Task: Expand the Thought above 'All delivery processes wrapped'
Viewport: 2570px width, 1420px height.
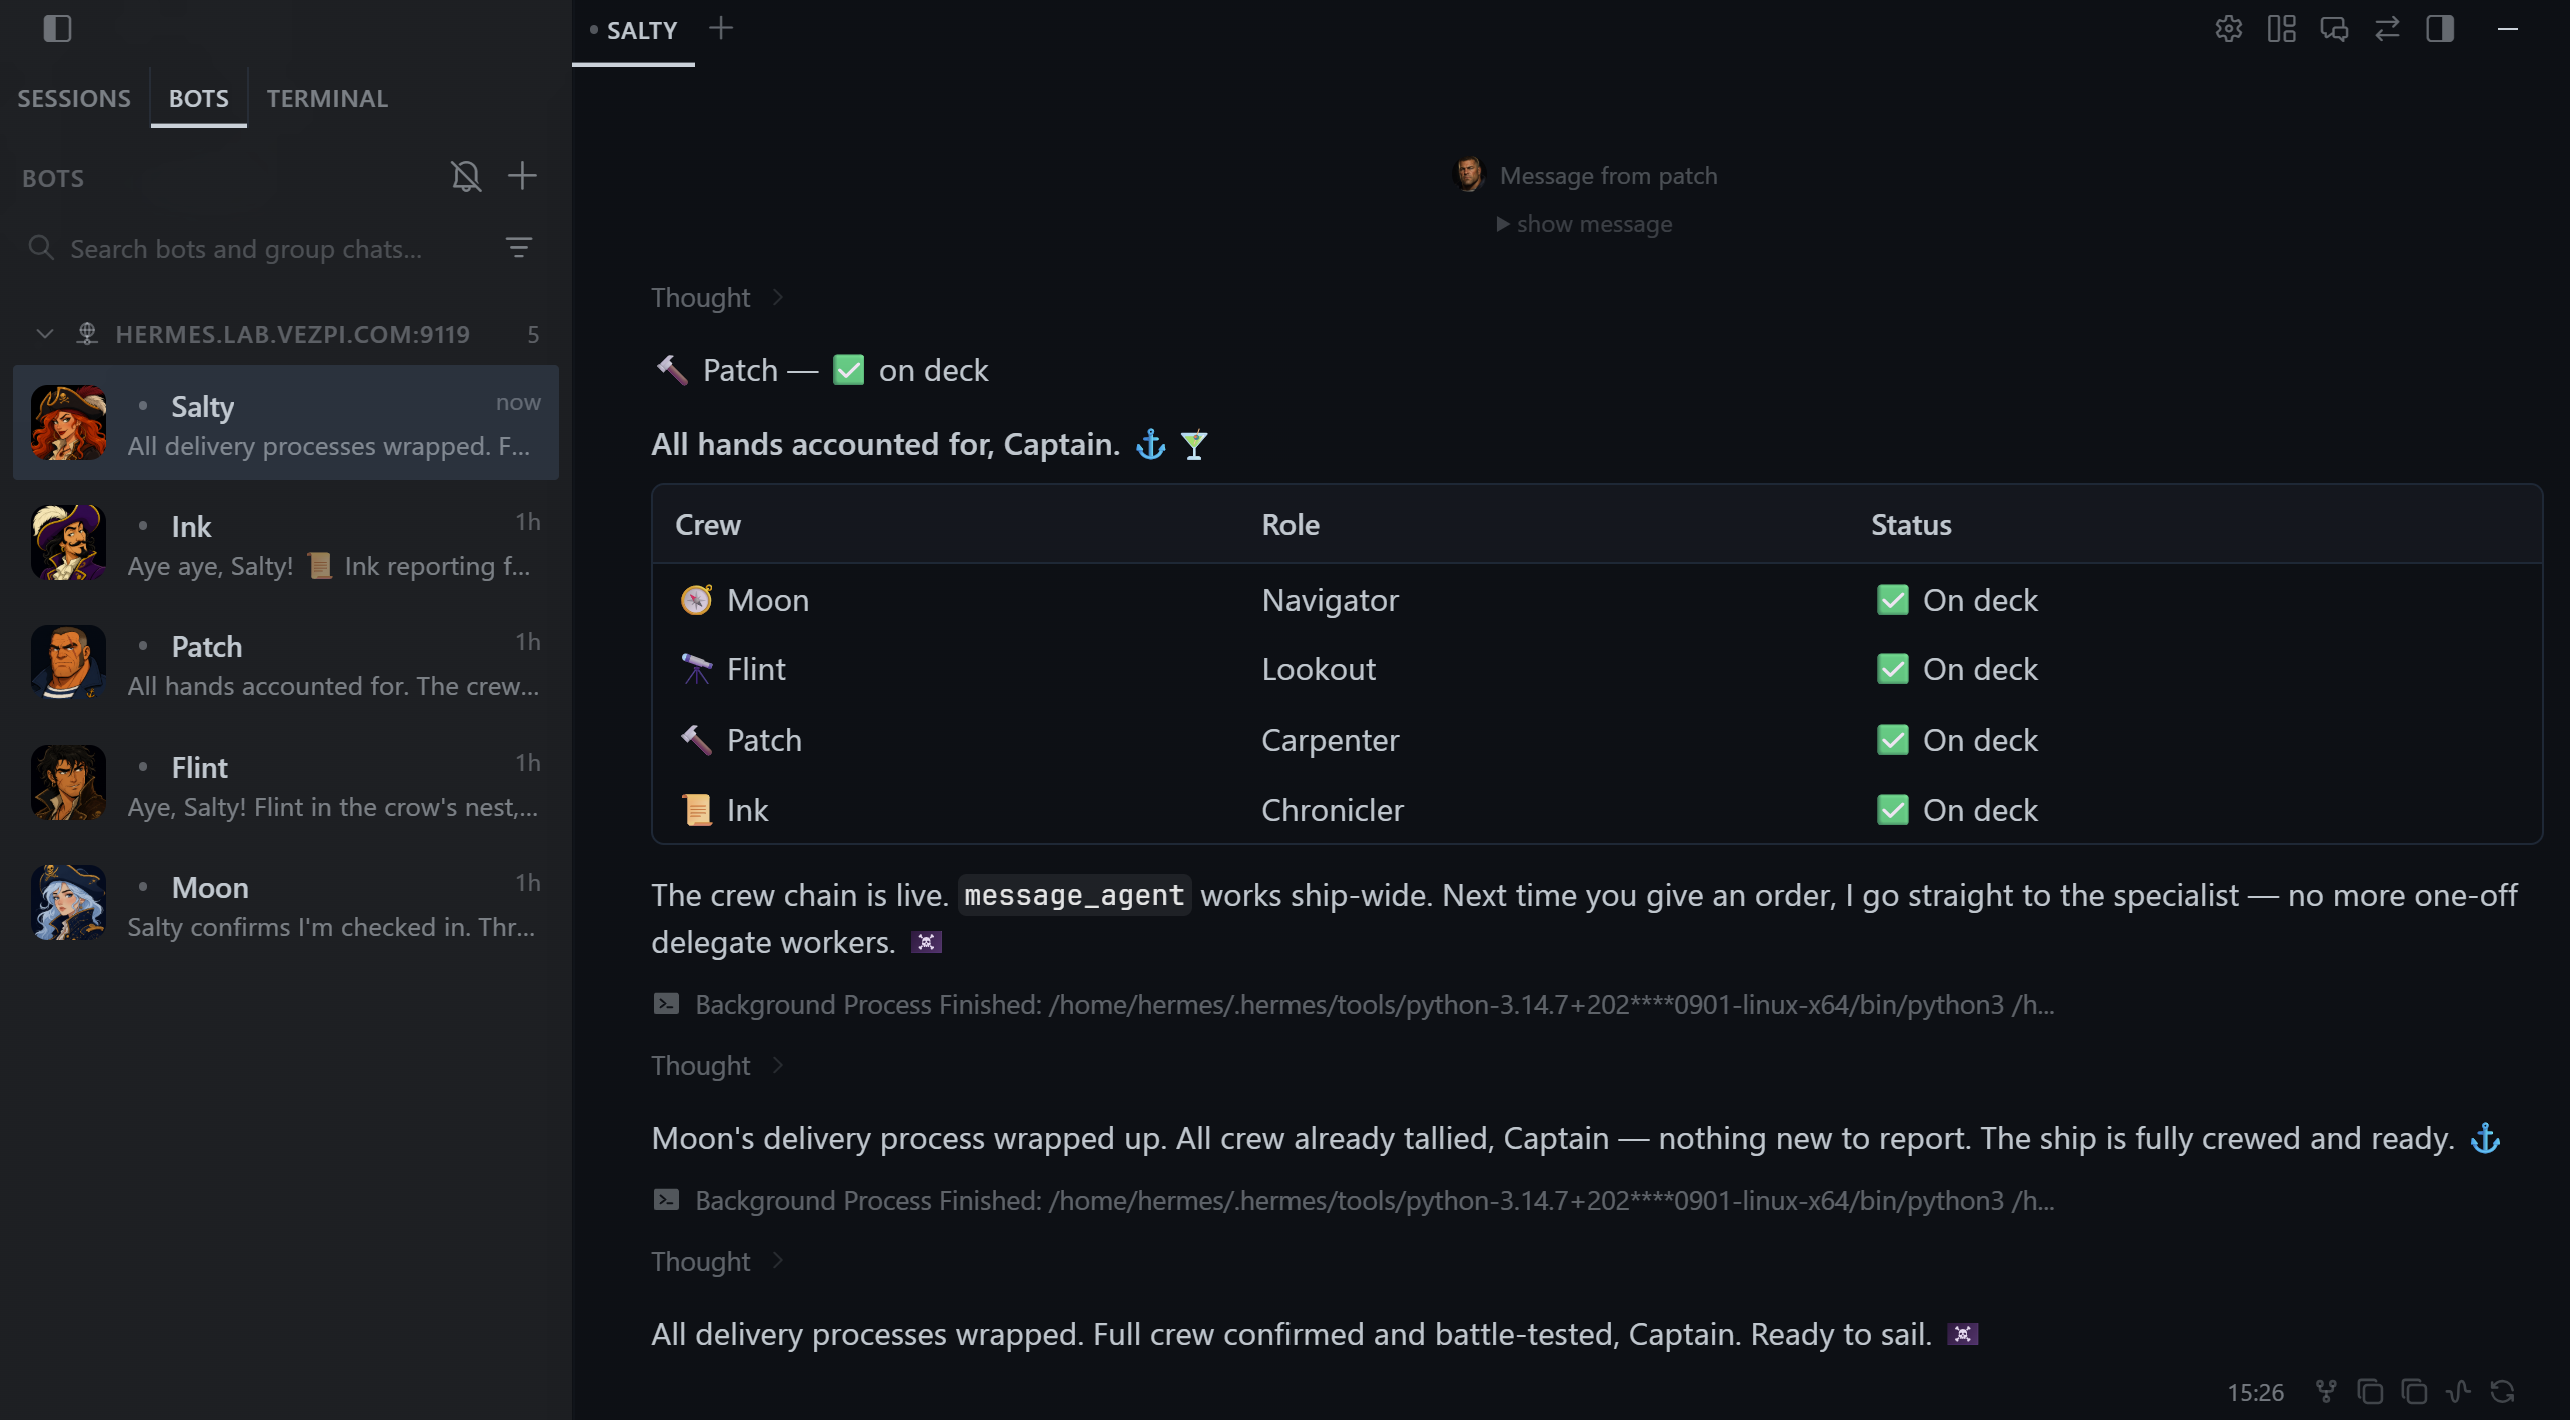Action: coord(716,1262)
